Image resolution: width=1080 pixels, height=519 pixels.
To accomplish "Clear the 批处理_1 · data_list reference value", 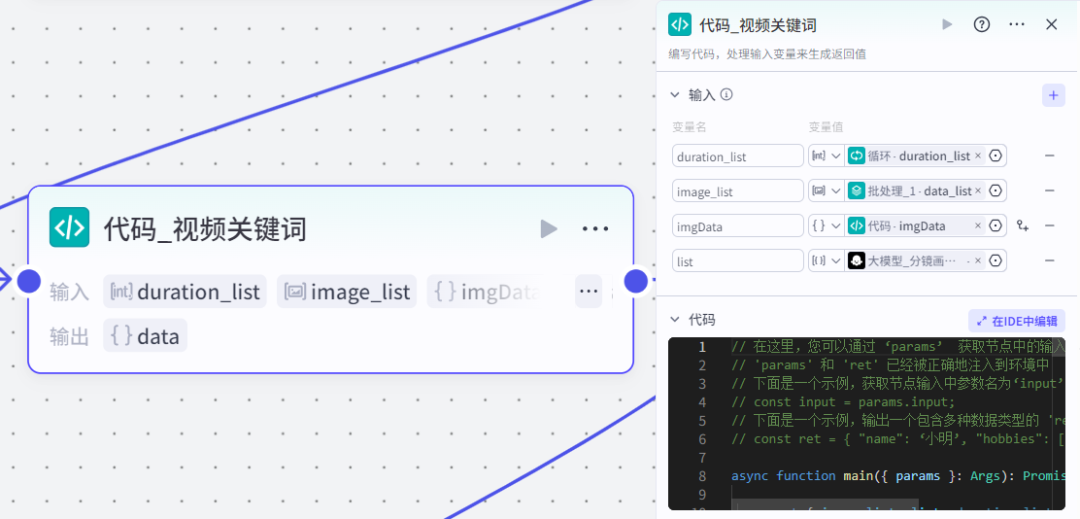I will (x=978, y=191).
